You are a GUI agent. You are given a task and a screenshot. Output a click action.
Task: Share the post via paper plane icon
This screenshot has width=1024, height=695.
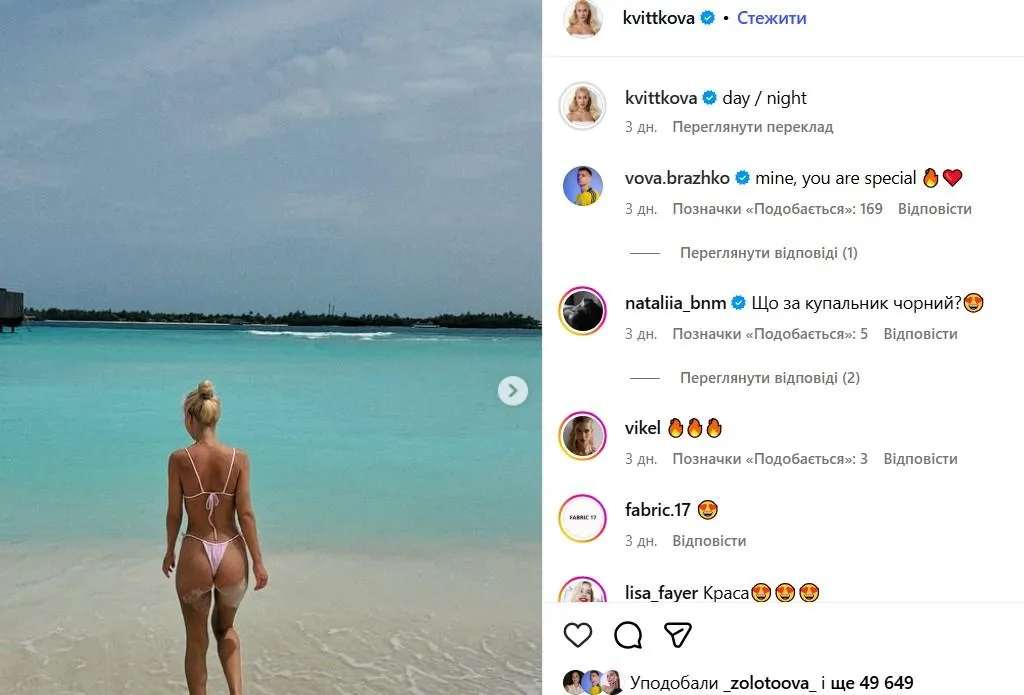coord(677,635)
